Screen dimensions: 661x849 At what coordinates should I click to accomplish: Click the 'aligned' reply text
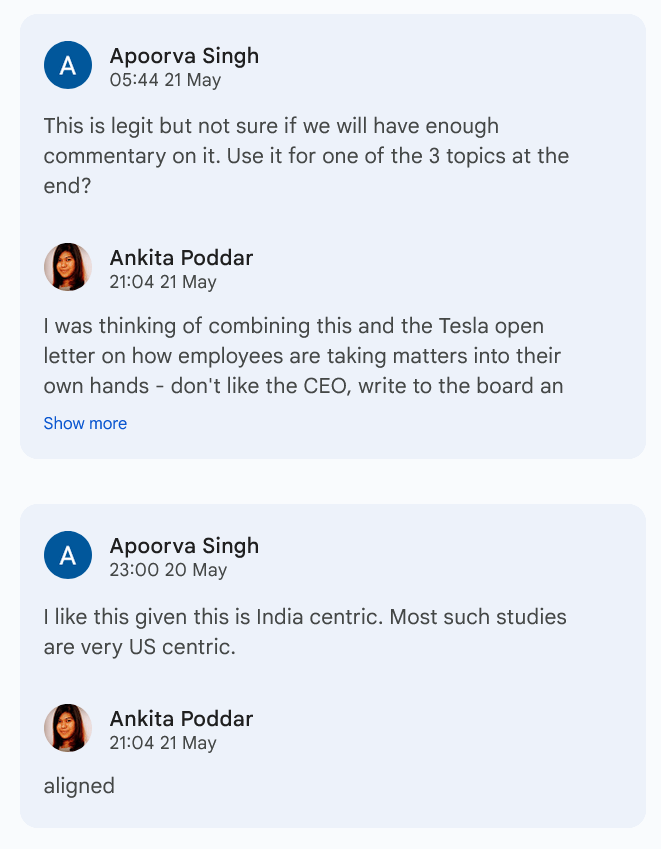point(79,786)
